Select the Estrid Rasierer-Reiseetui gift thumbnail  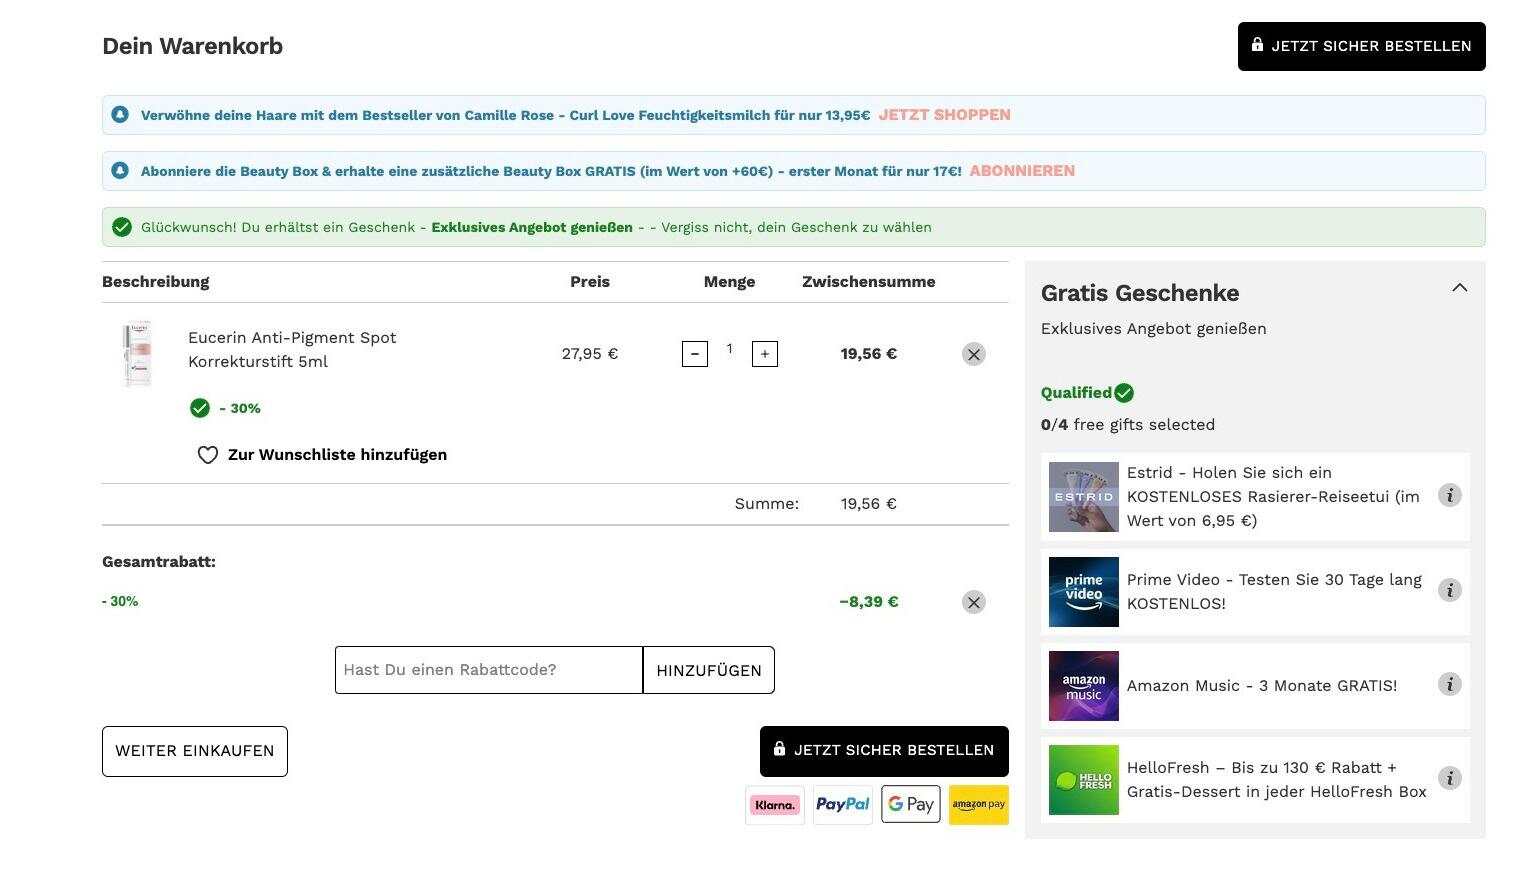1084,497
